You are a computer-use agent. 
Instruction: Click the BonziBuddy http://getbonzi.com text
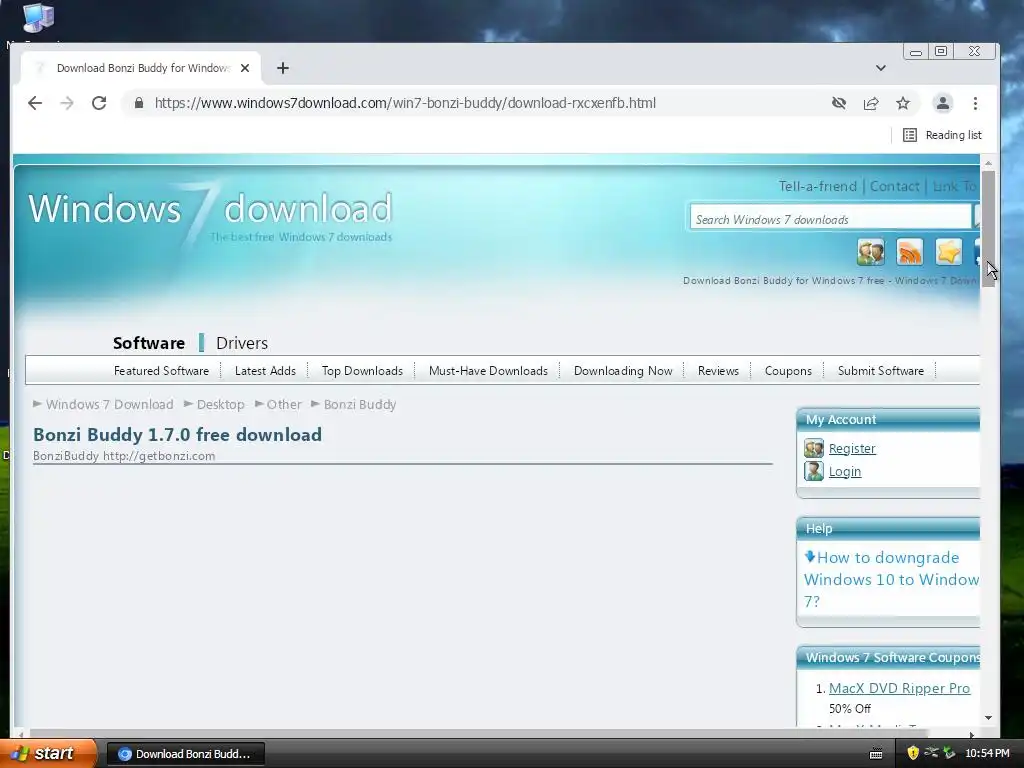pyautogui.click(x=124, y=456)
